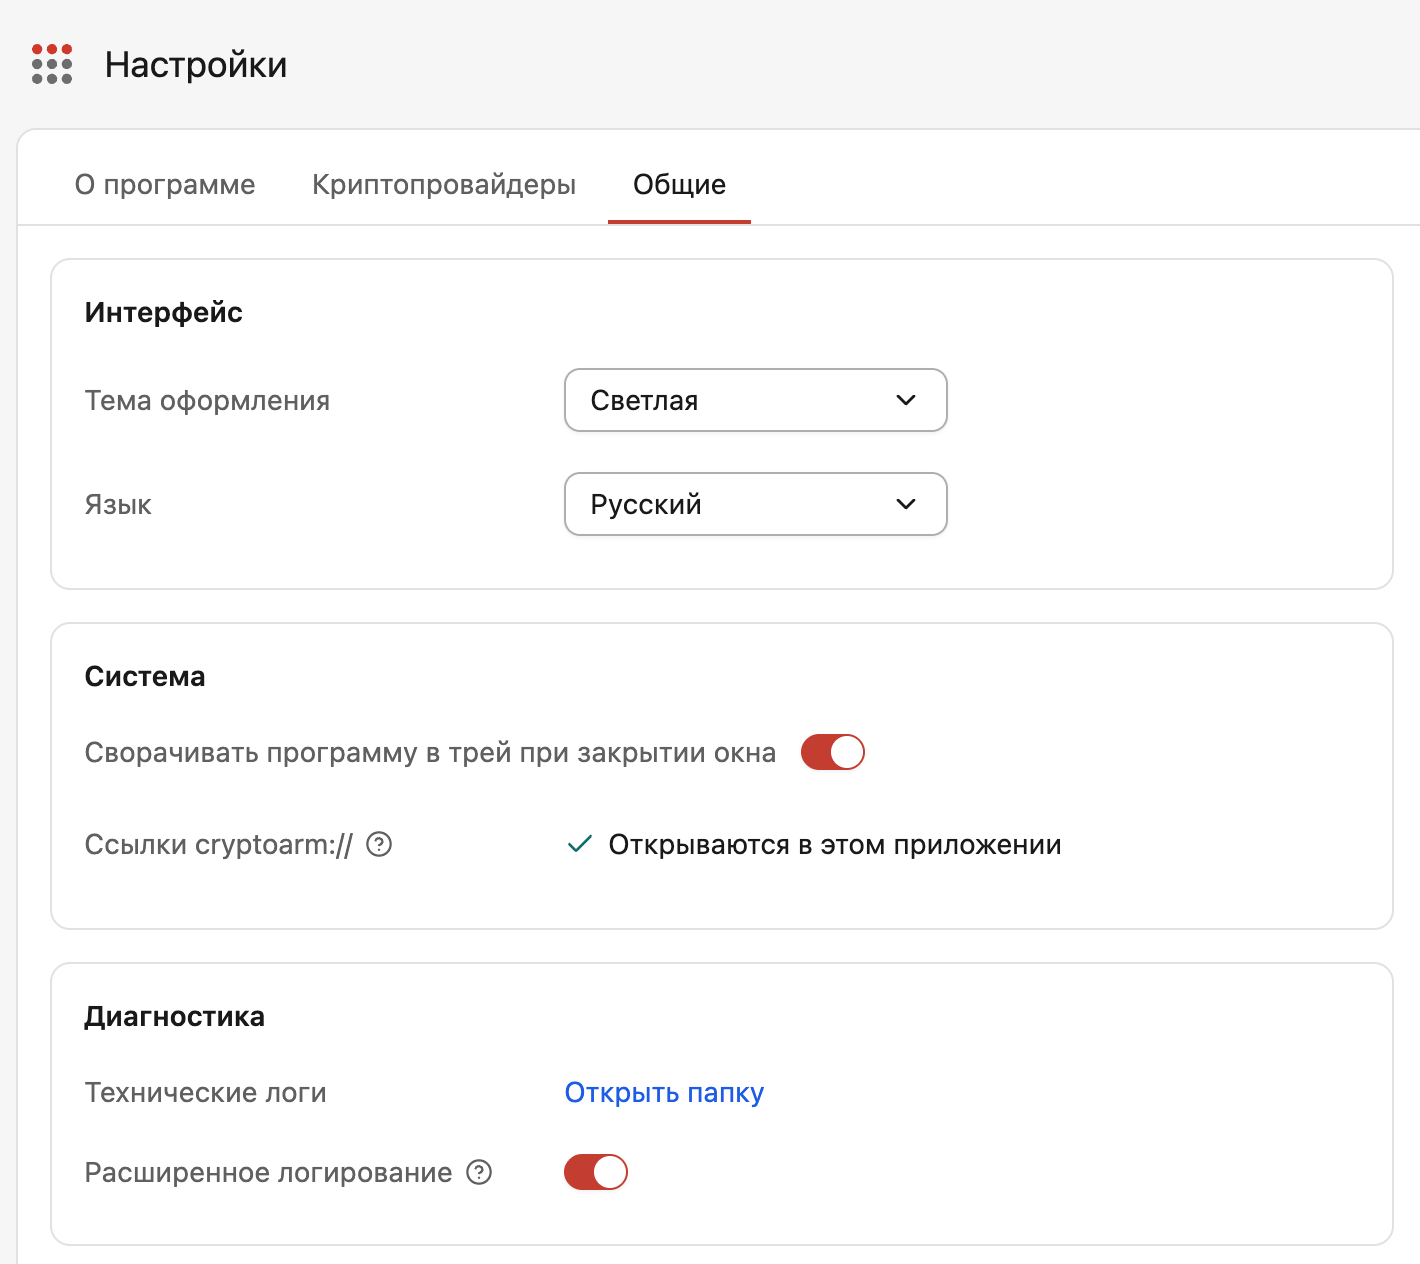The width and height of the screenshot is (1420, 1264).
Task: Click the Открыть папку link
Action: click(x=664, y=1092)
